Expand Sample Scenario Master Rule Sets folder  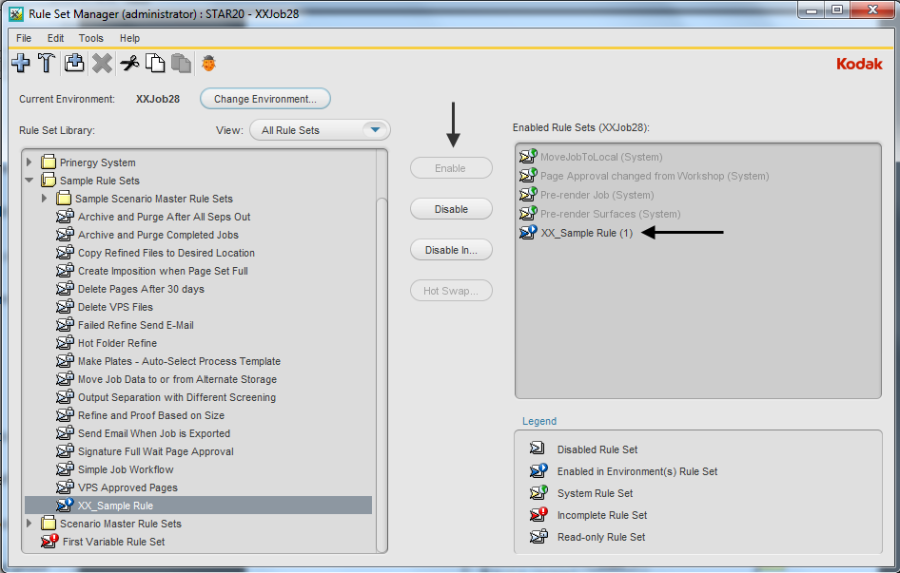pyautogui.click(x=44, y=198)
